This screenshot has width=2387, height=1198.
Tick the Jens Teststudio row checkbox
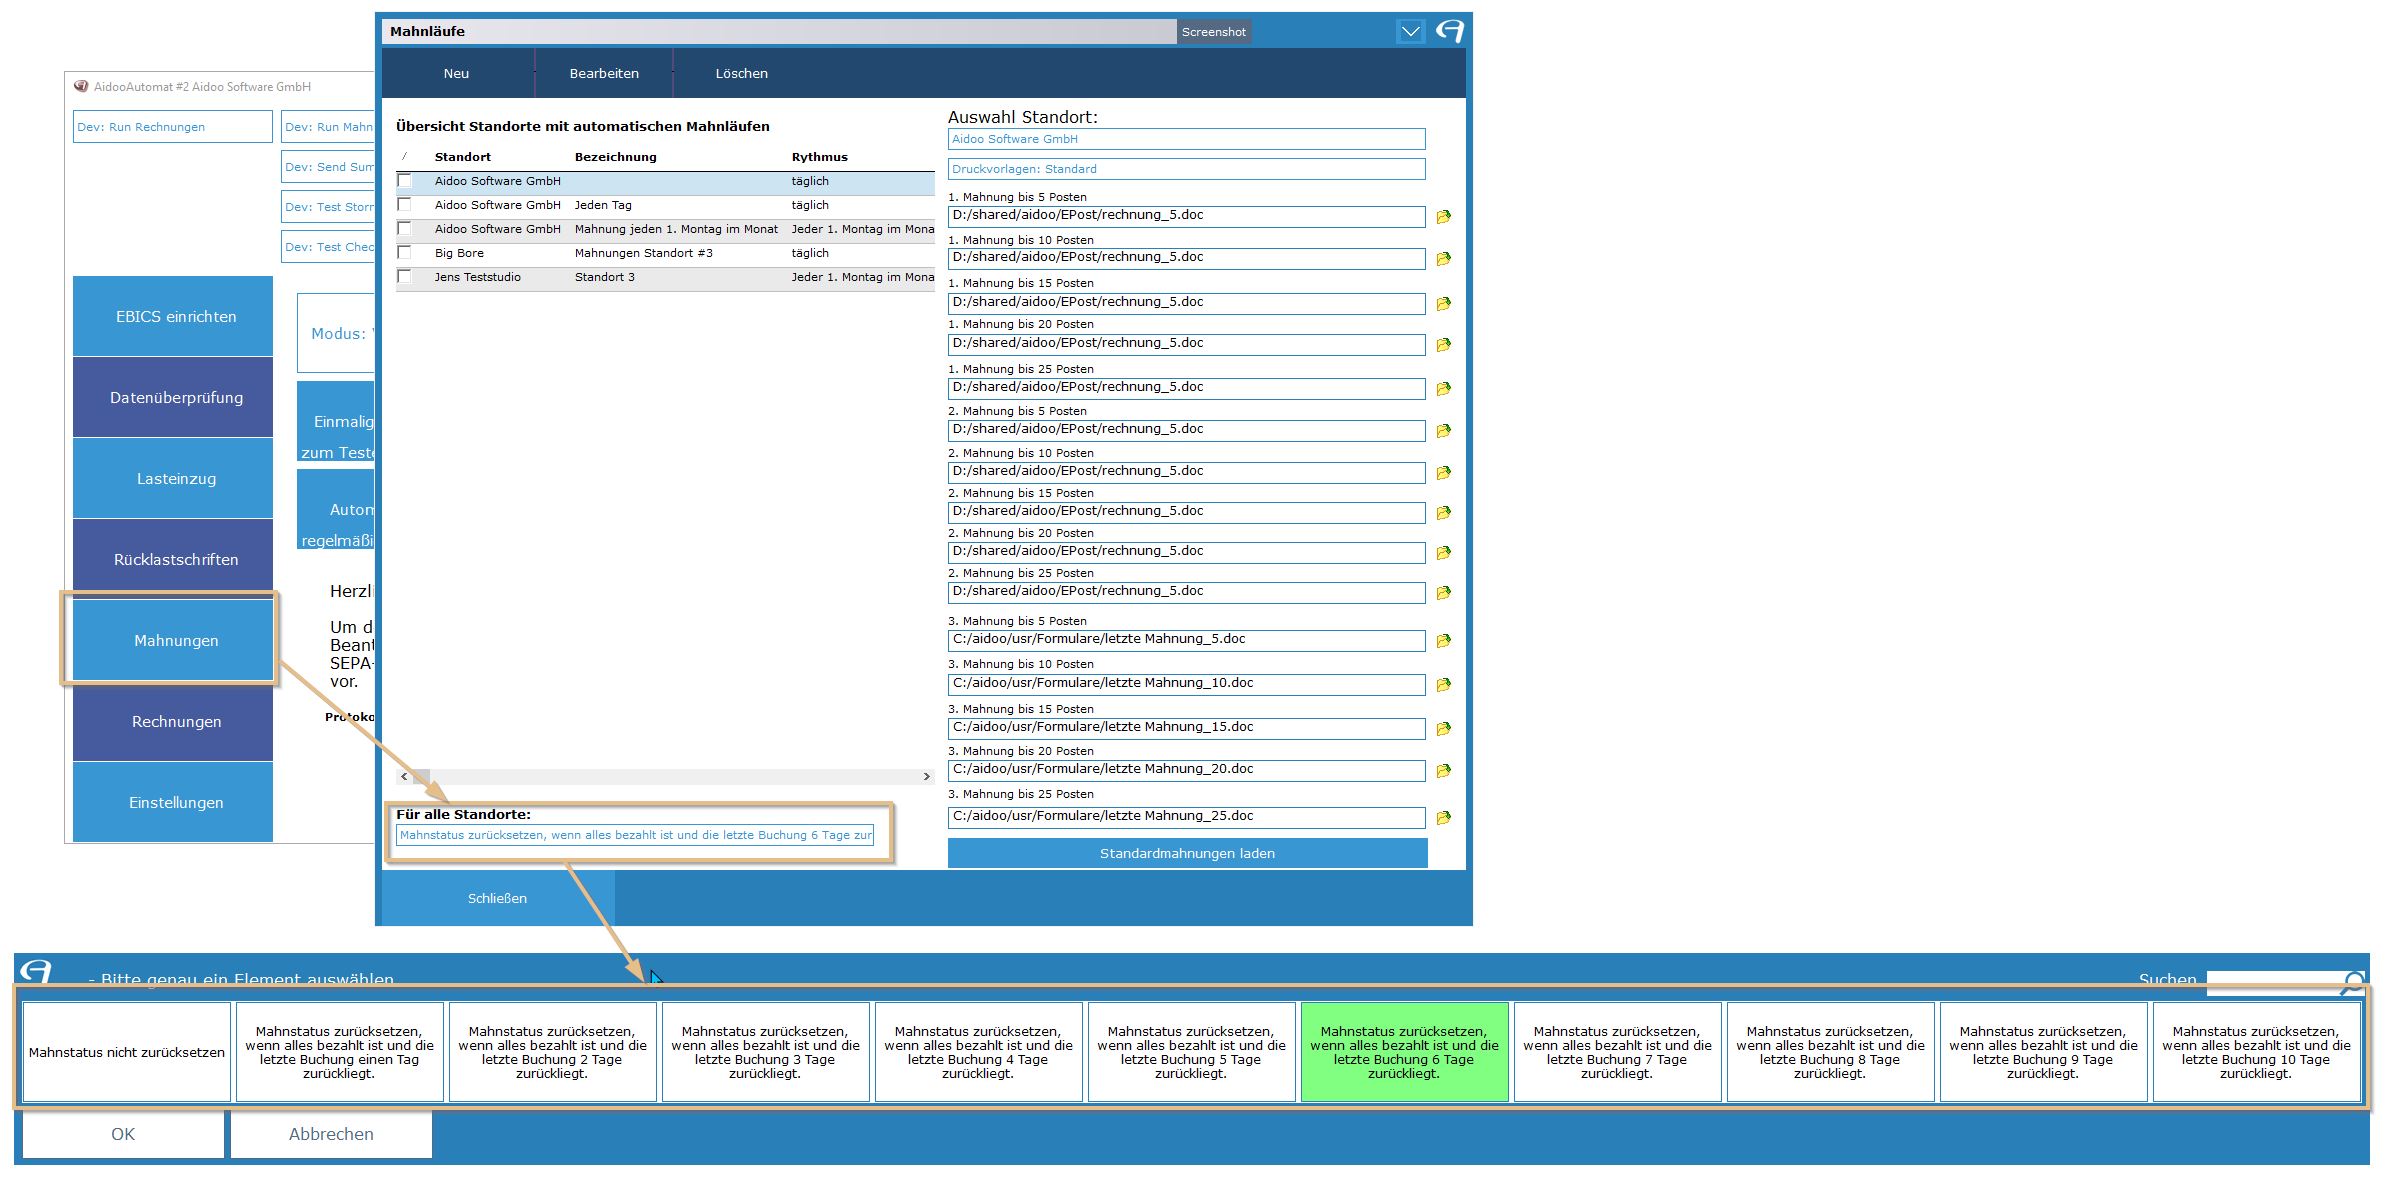[x=405, y=277]
